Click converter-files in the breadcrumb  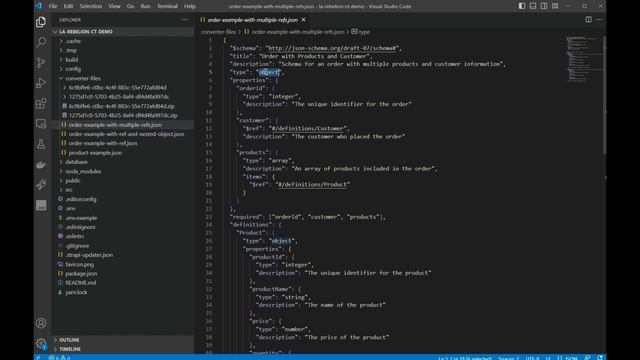tap(218, 32)
